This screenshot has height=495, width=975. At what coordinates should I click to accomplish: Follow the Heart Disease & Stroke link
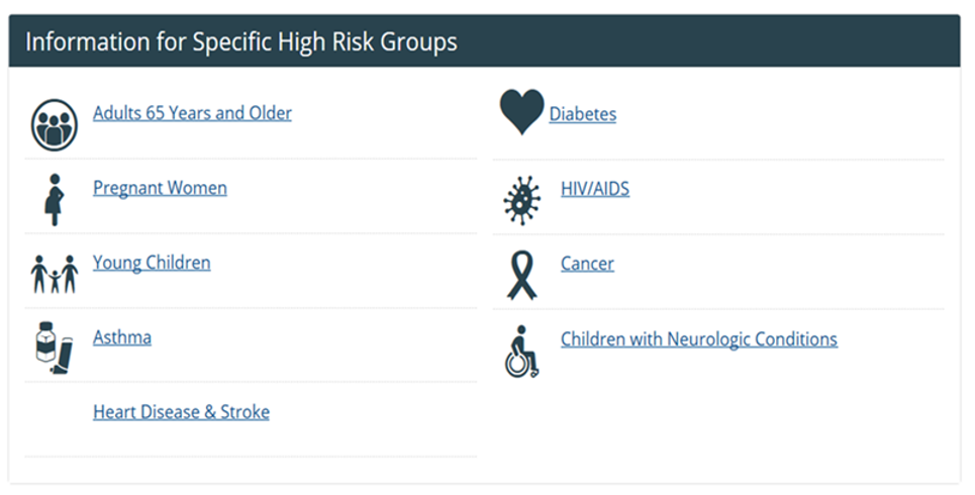pyautogui.click(x=181, y=412)
